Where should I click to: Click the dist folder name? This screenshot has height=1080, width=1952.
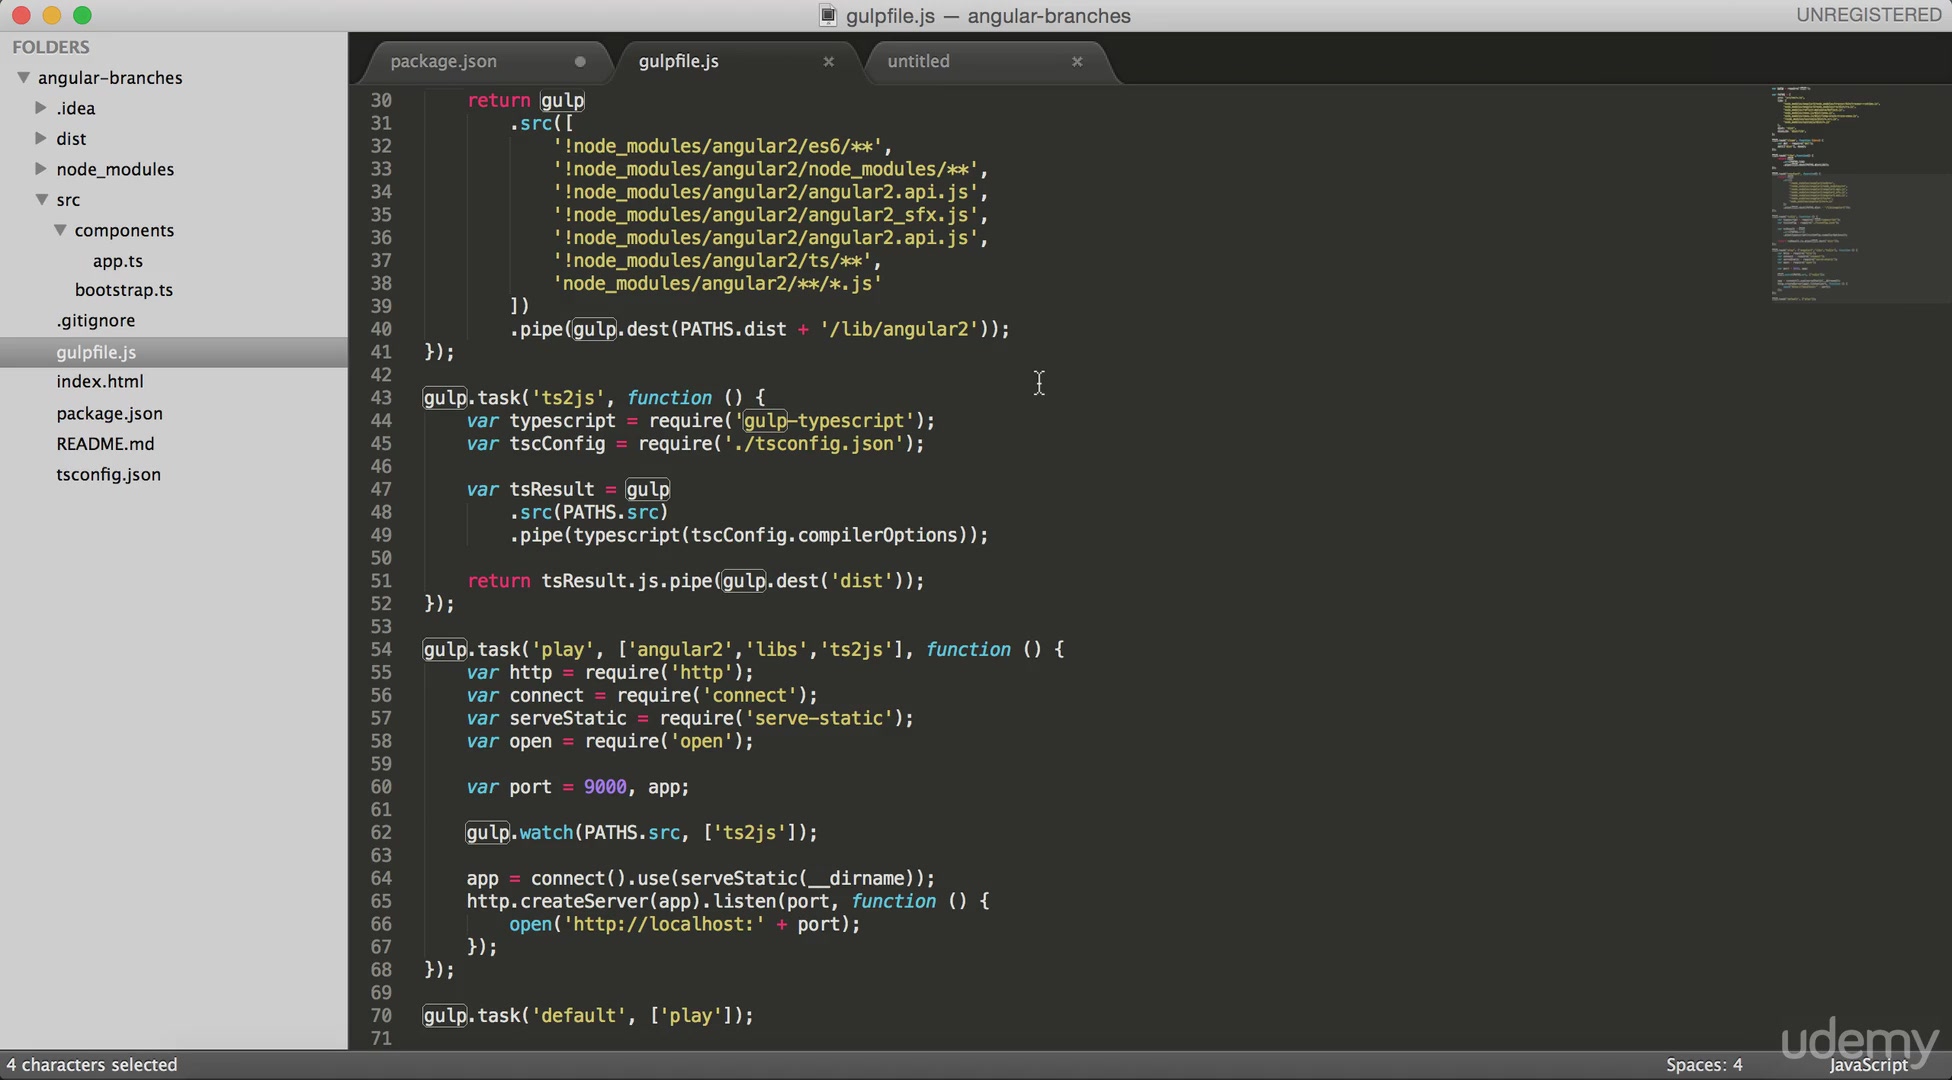click(71, 138)
